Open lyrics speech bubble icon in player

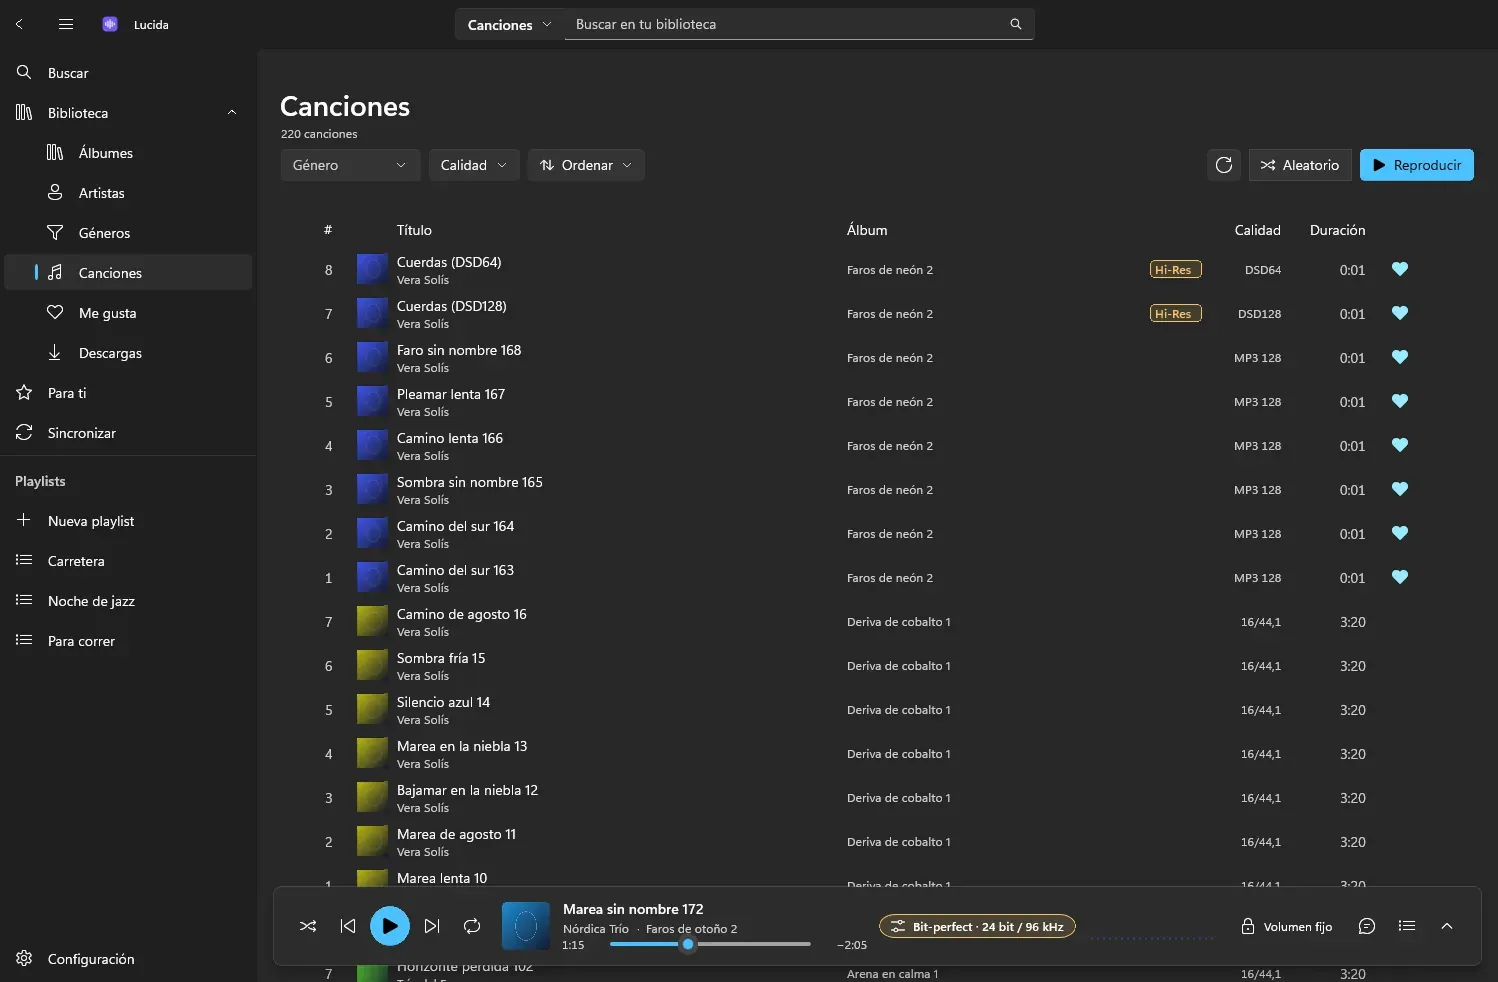[1367, 926]
